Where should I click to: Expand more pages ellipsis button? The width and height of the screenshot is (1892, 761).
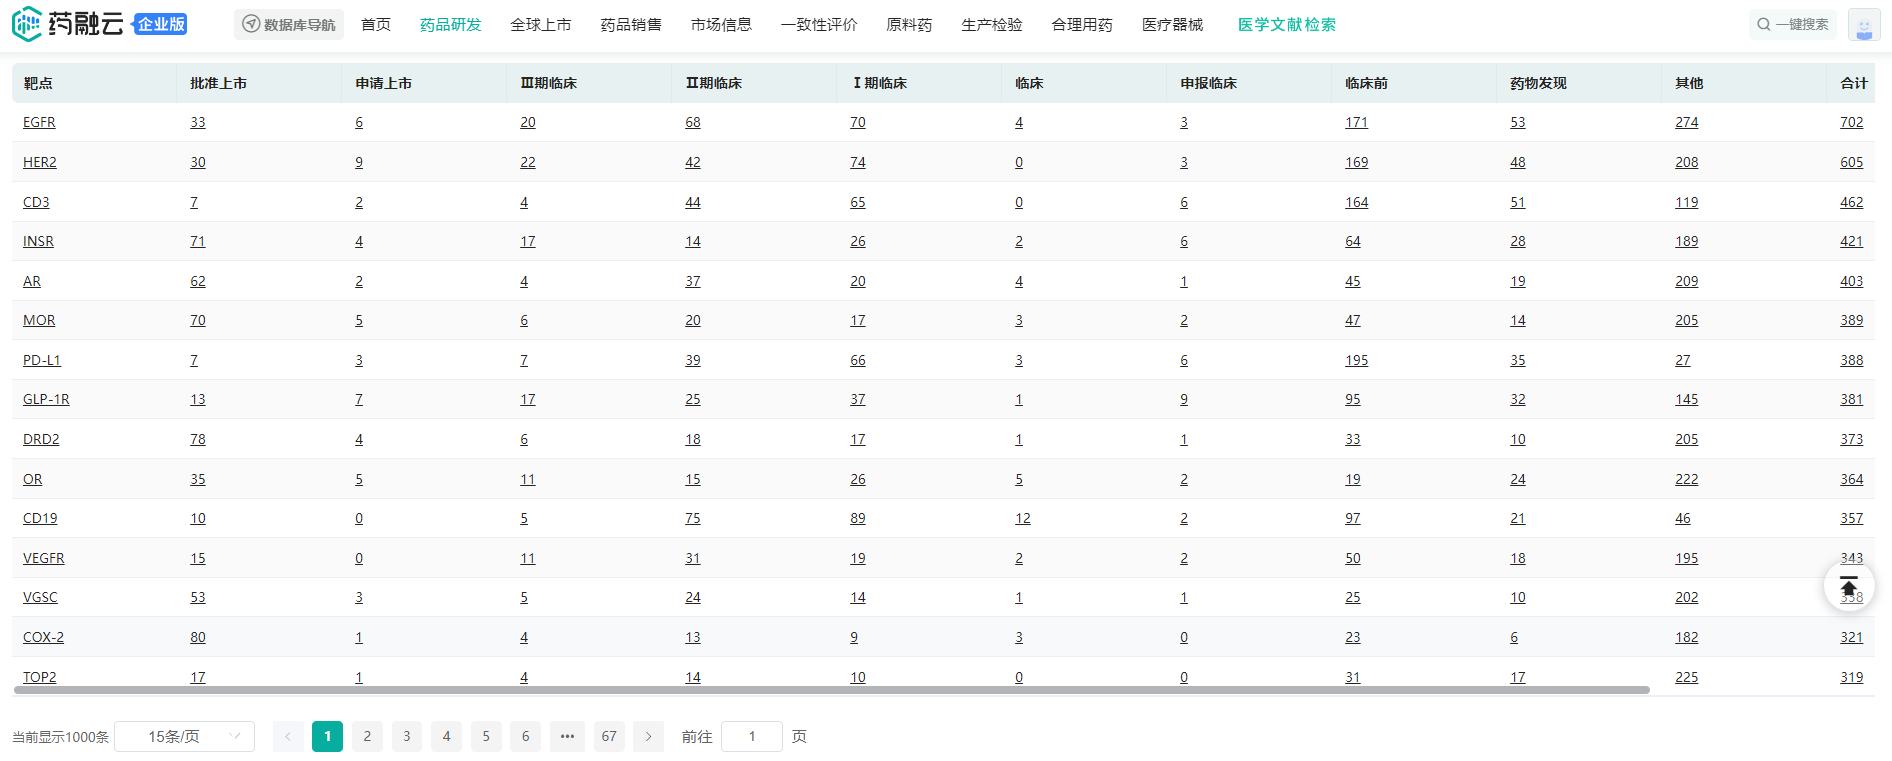567,737
